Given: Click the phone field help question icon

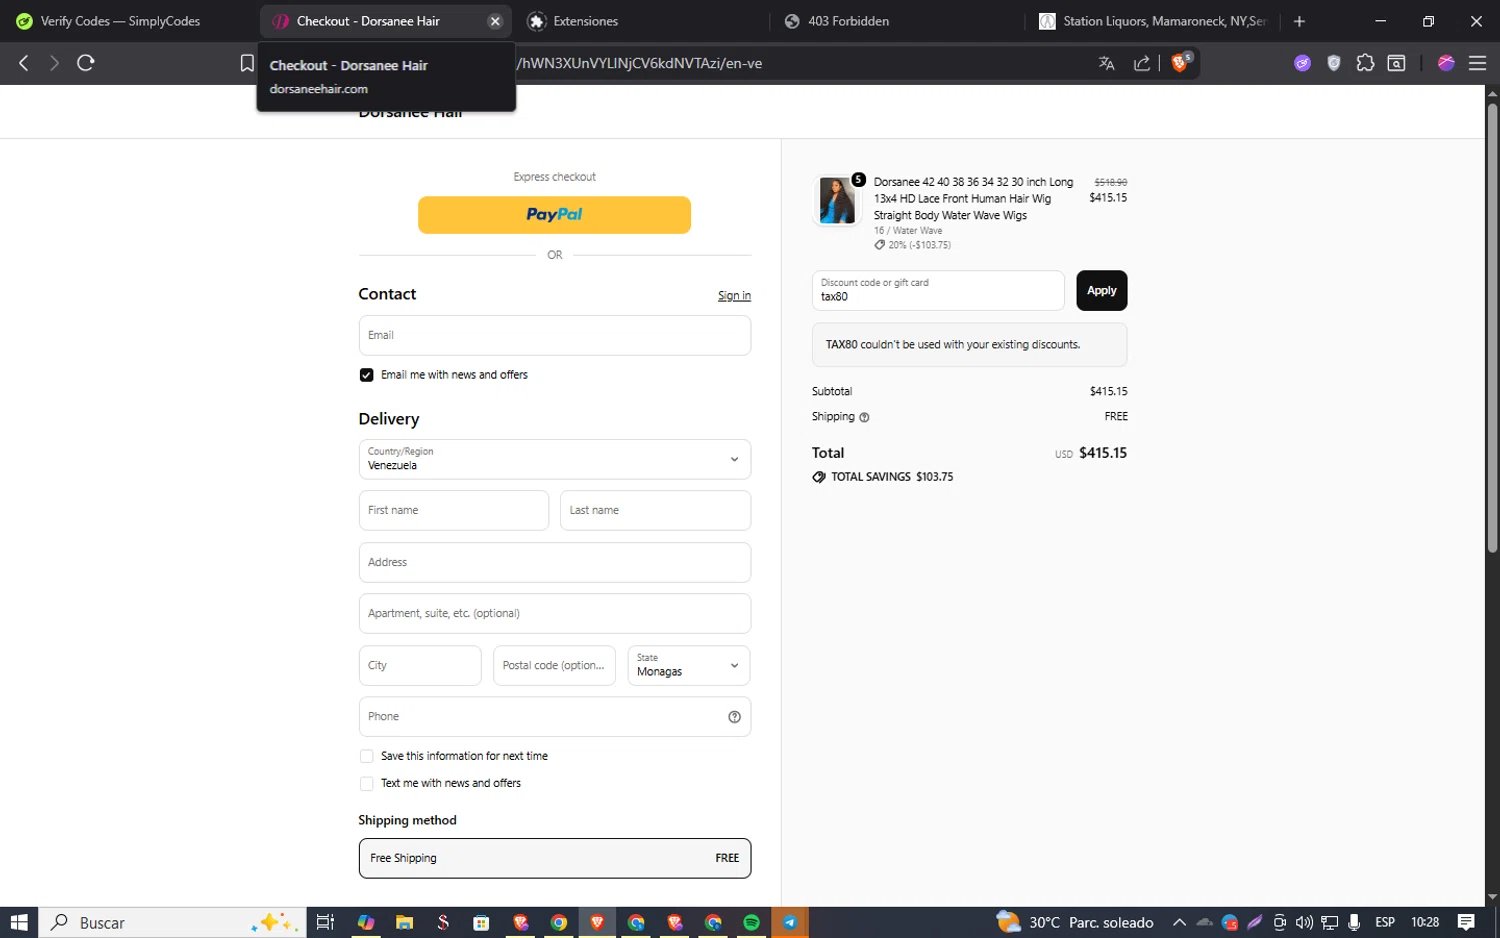Looking at the screenshot, I should coord(734,717).
